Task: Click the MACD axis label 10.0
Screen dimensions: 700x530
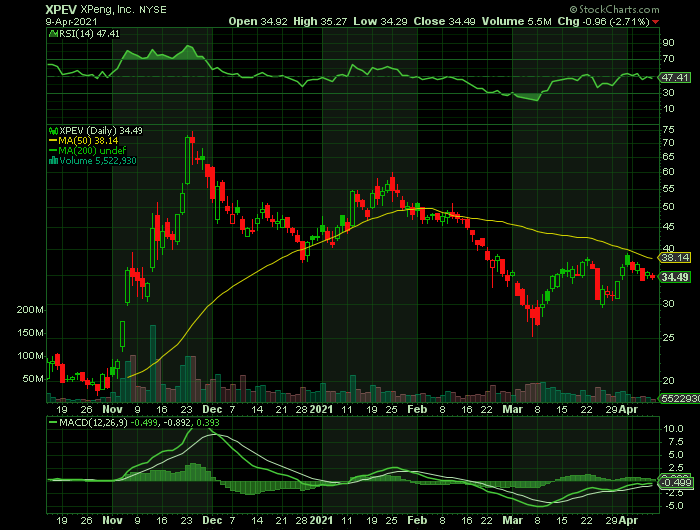Action: (673, 429)
